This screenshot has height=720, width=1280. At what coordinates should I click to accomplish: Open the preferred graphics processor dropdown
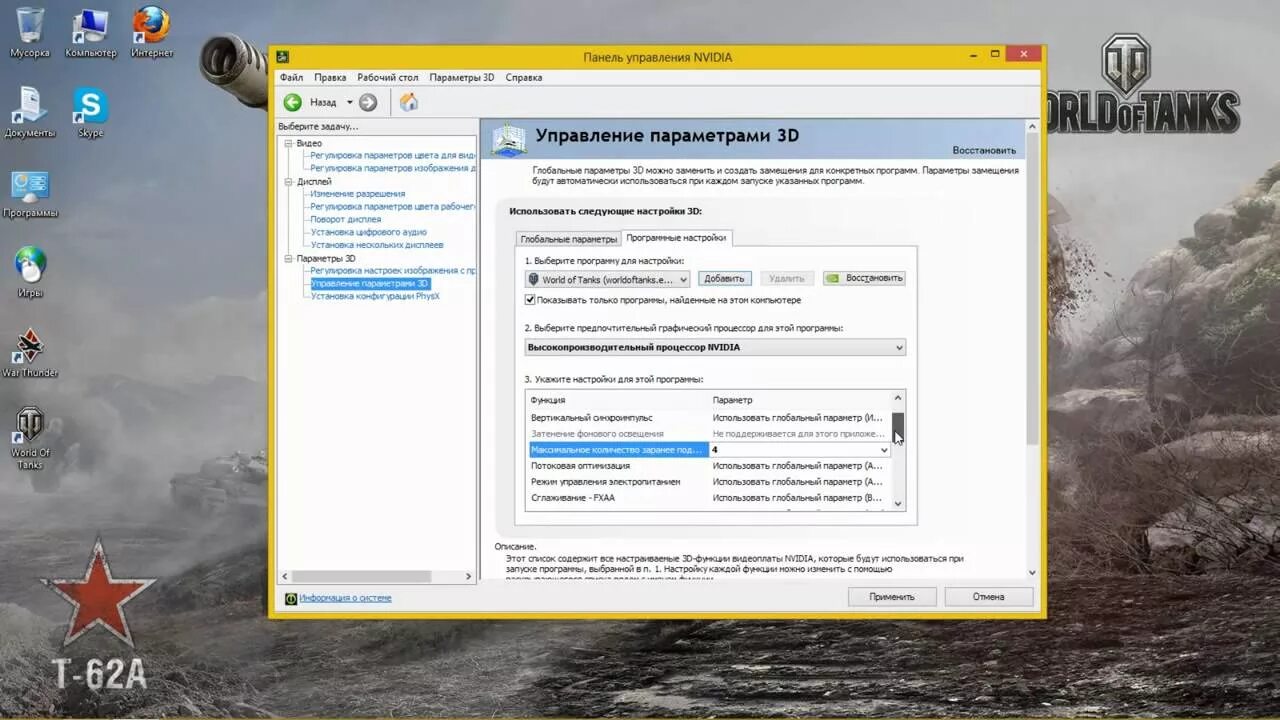tap(715, 347)
